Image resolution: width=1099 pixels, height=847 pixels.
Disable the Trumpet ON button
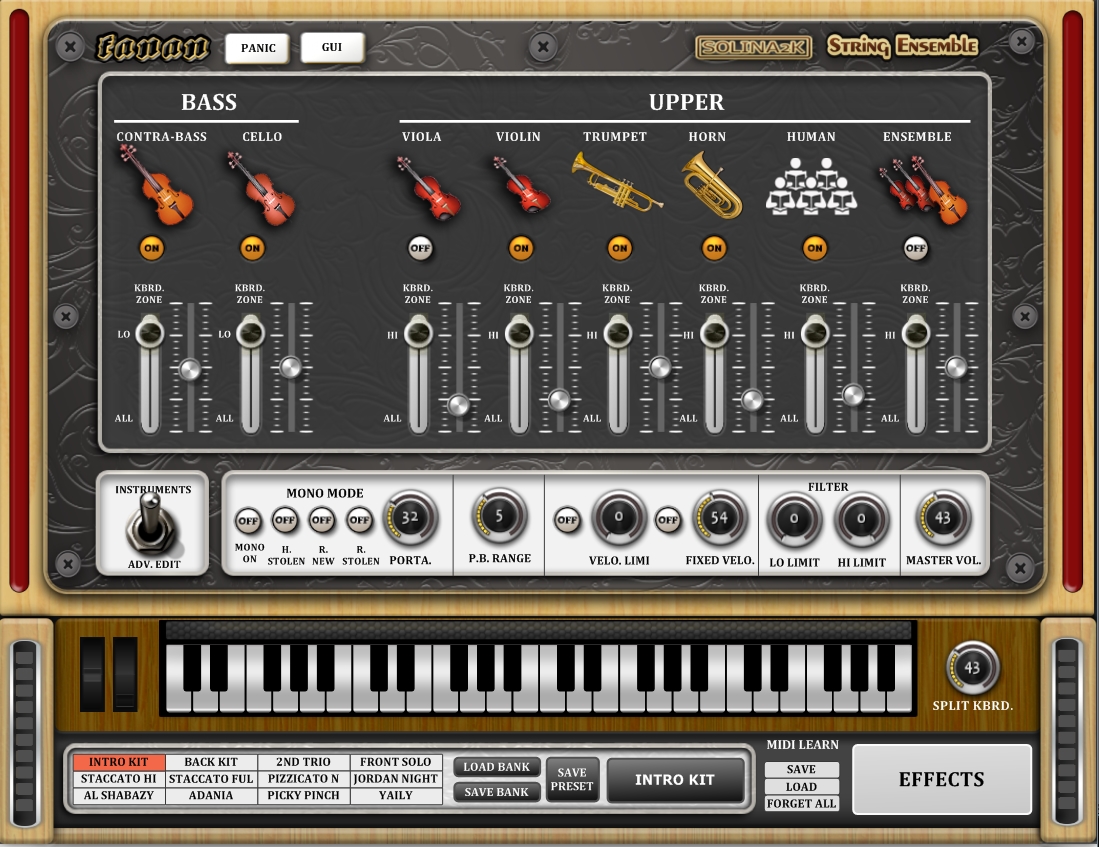(x=619, y=247)
